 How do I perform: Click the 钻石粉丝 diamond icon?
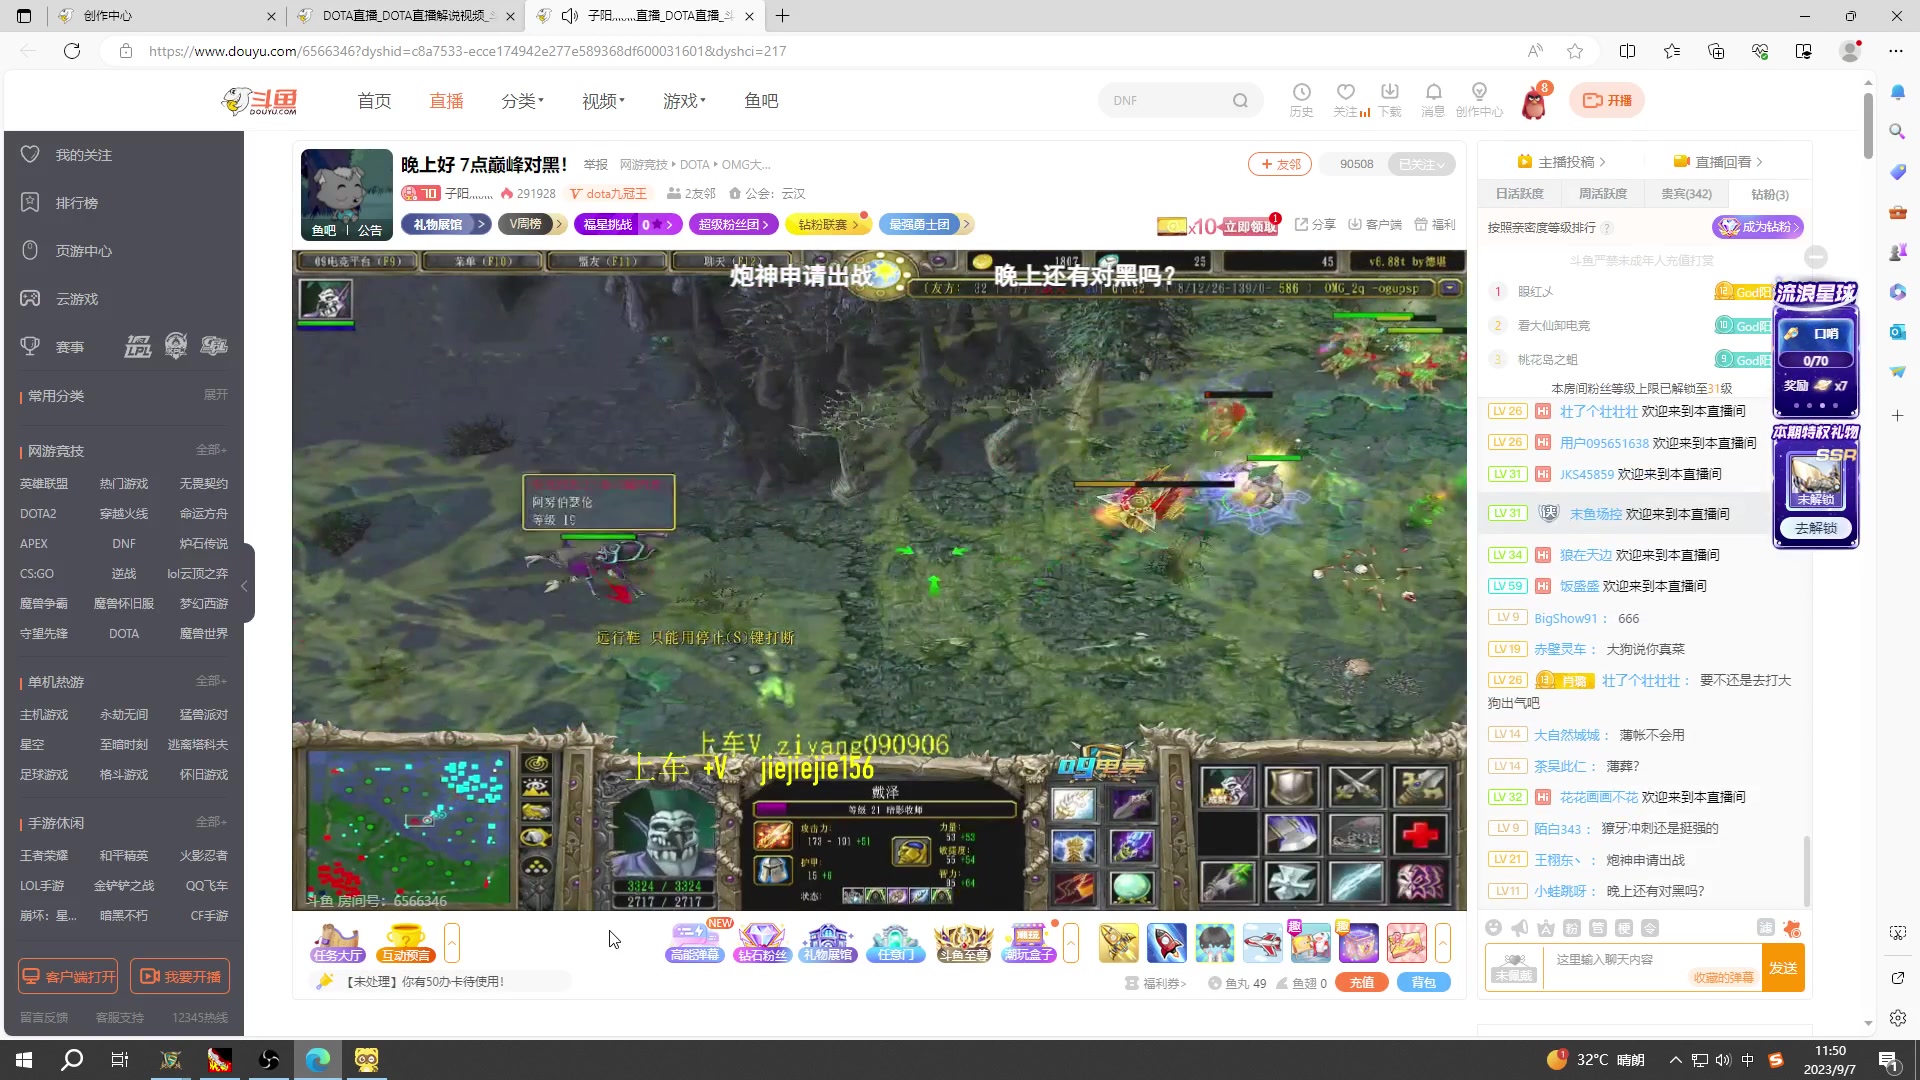point(761,943)
